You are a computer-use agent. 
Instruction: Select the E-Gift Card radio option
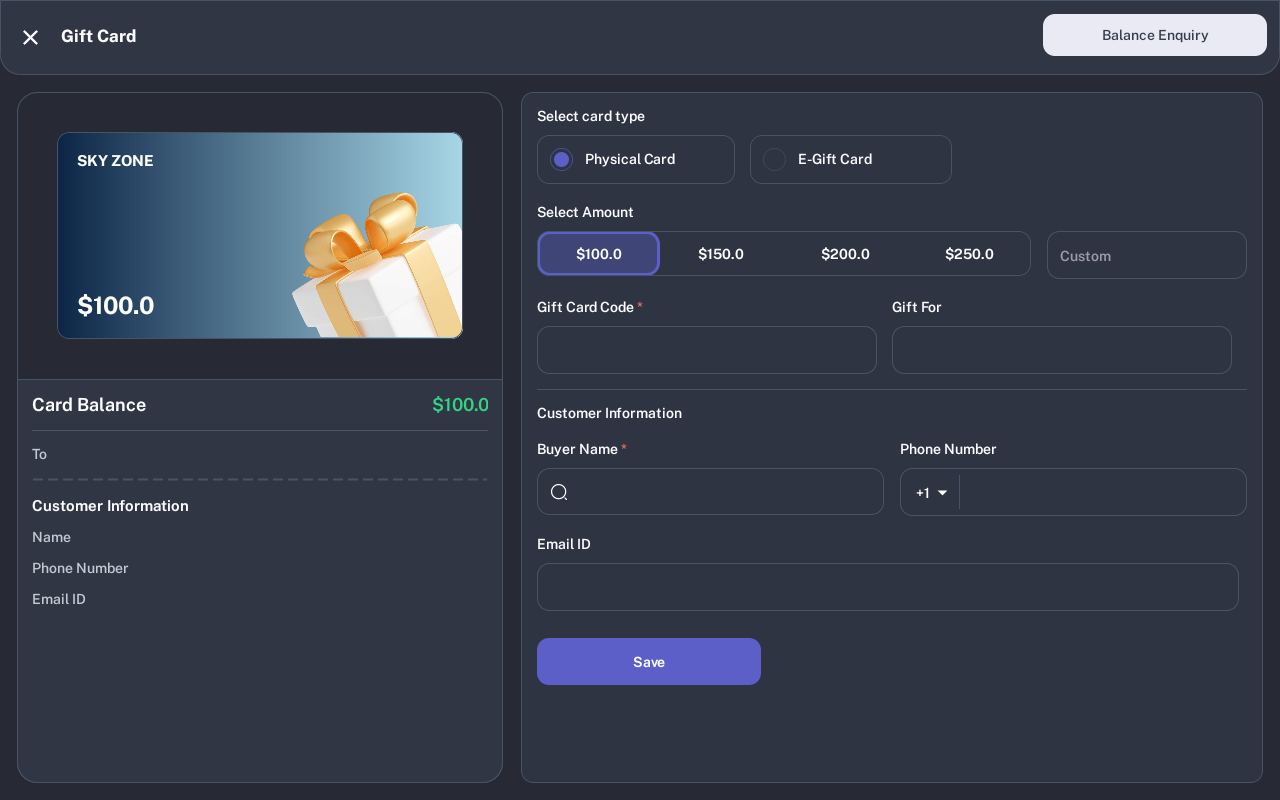851,159
